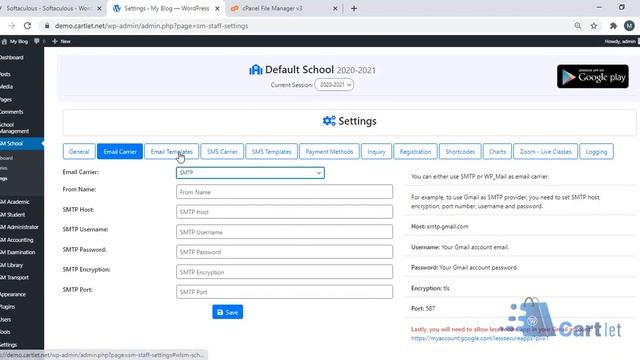Open the Logging tab

tap(596, 151)
